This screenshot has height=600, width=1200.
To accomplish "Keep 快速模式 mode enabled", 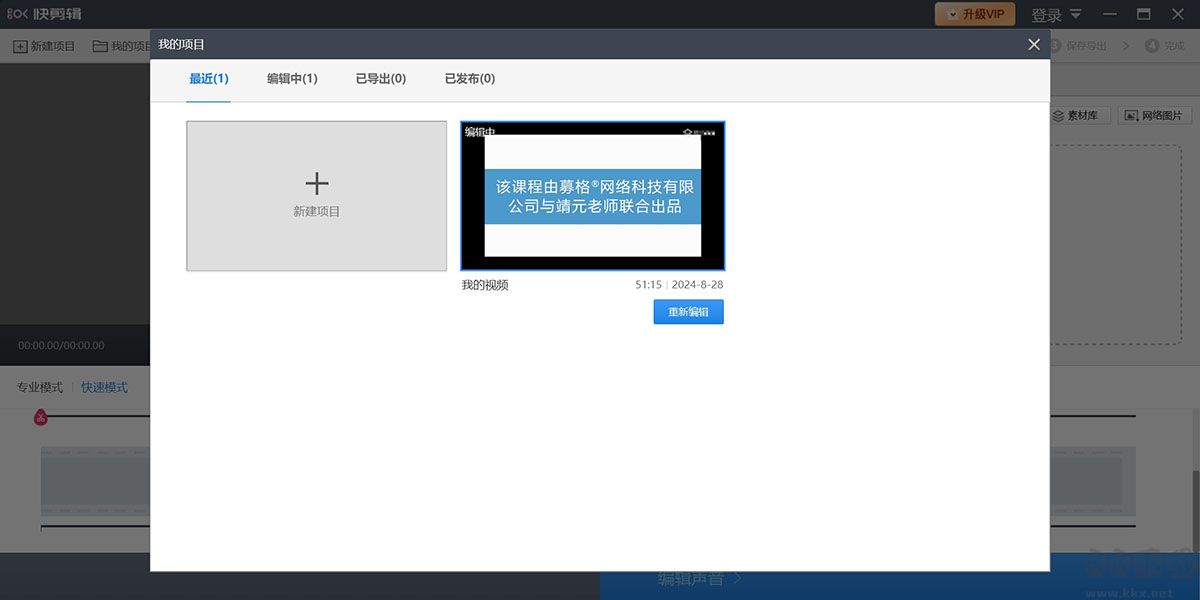I will coord(103,387).
